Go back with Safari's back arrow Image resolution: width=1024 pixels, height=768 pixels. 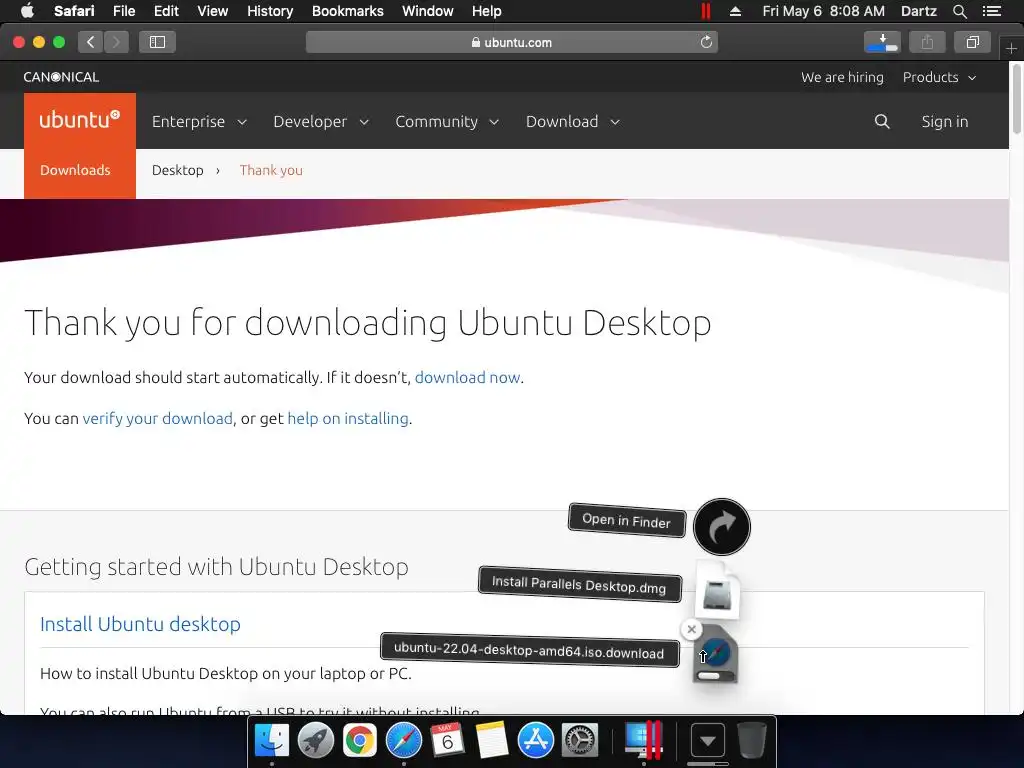[91, 42]
